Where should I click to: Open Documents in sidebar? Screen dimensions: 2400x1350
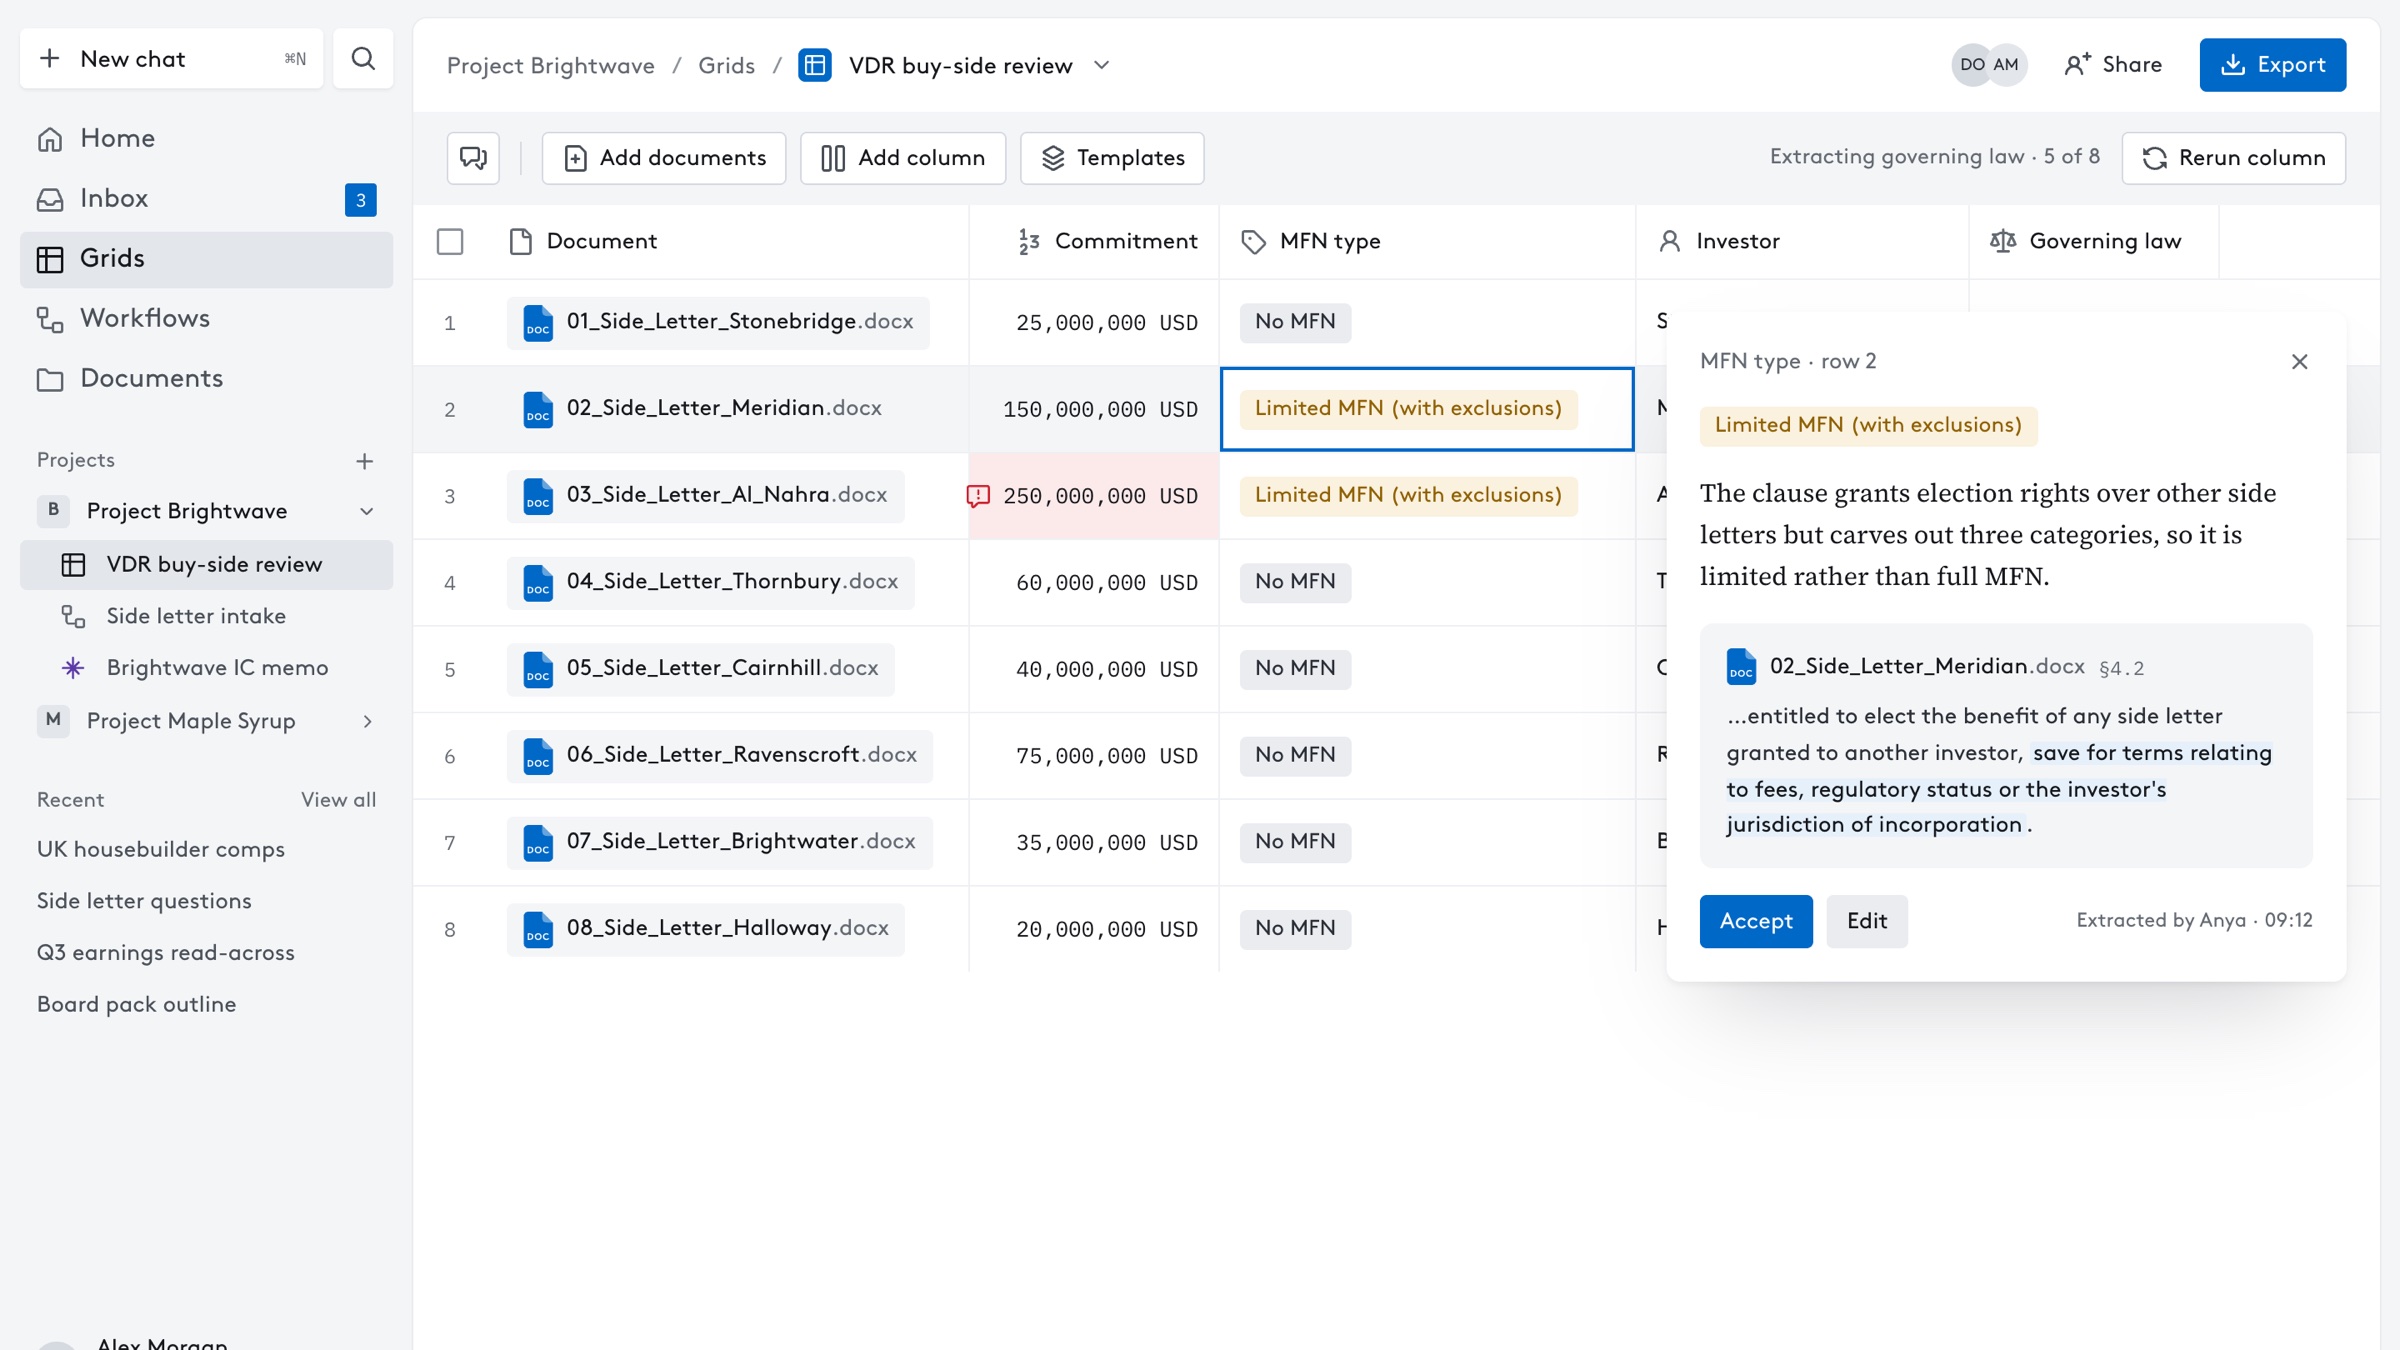tap(206, 378)
